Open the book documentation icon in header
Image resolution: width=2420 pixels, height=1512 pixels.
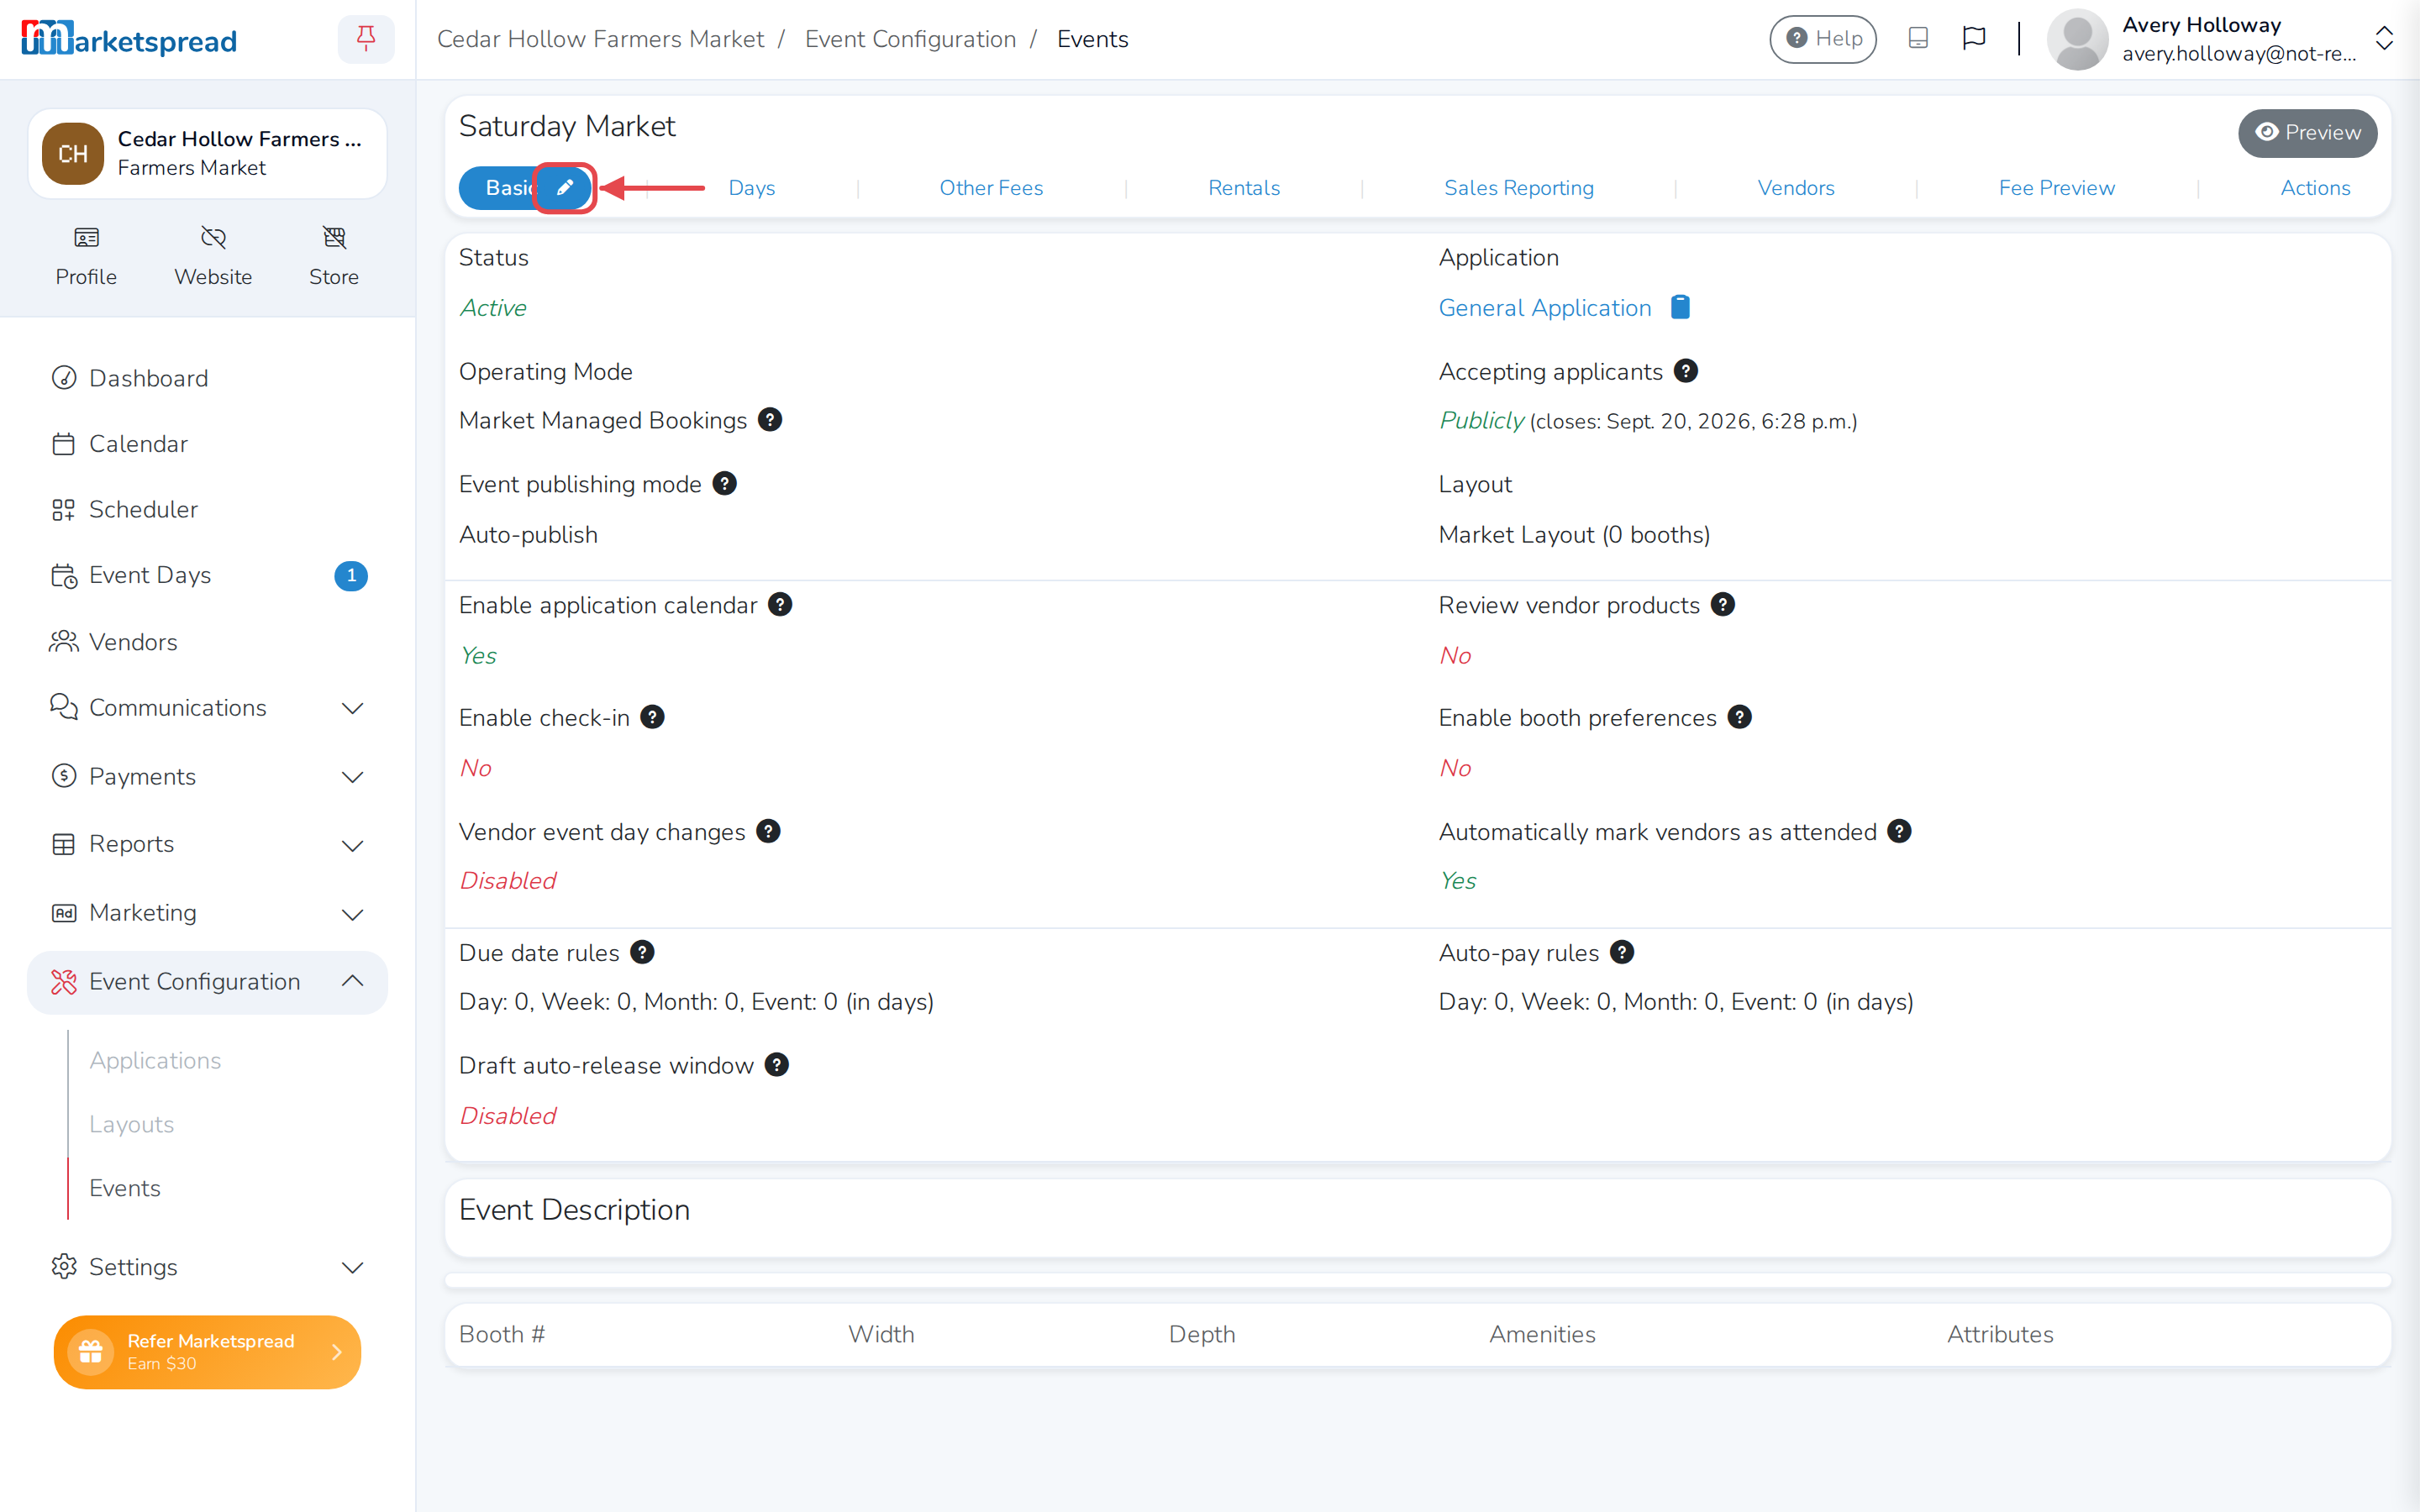click(1918, 38)
